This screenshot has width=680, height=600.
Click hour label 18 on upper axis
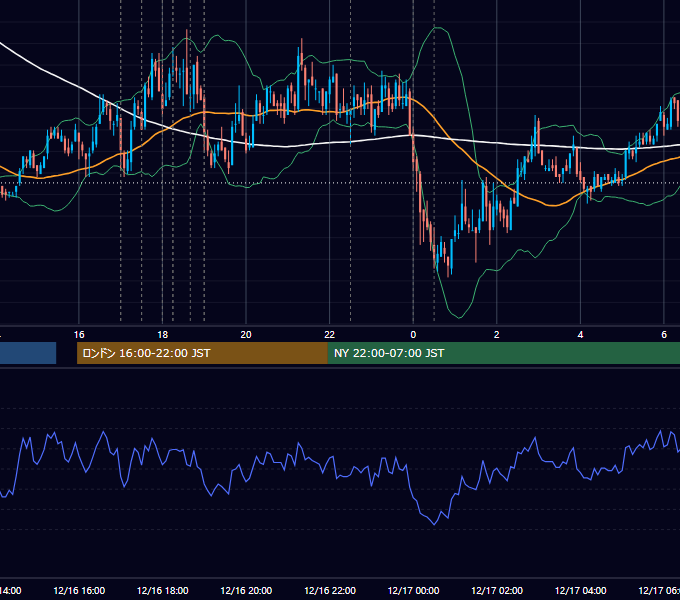[x=163, y=335]
